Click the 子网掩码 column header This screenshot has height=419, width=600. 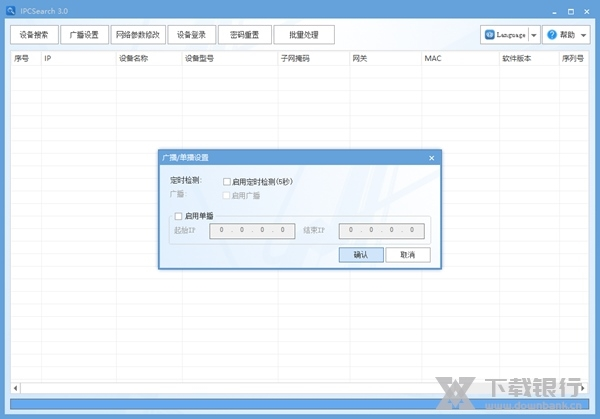point(314,59)
